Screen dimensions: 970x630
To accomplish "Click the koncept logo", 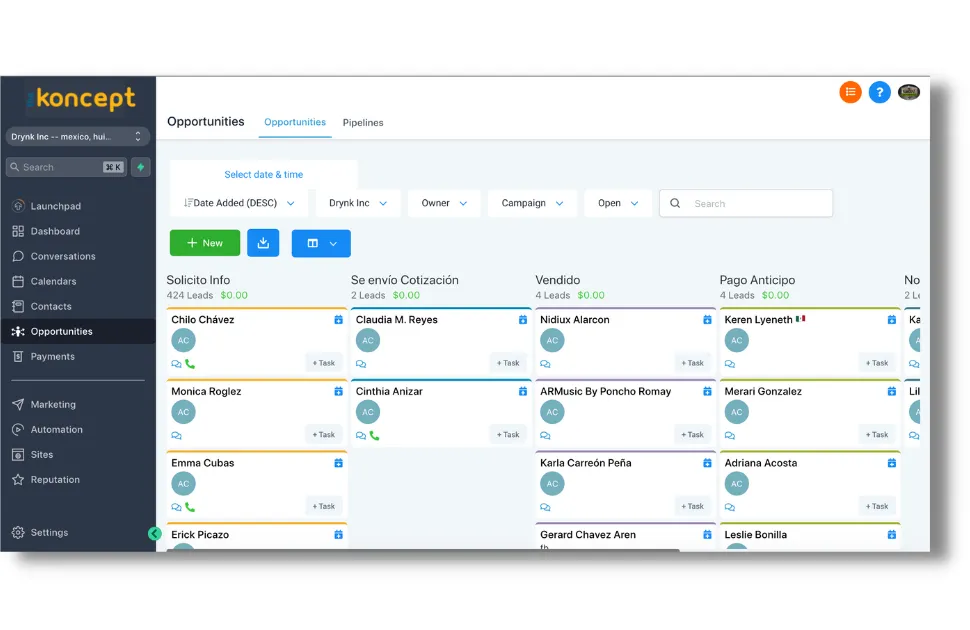I will pos(81,99).
